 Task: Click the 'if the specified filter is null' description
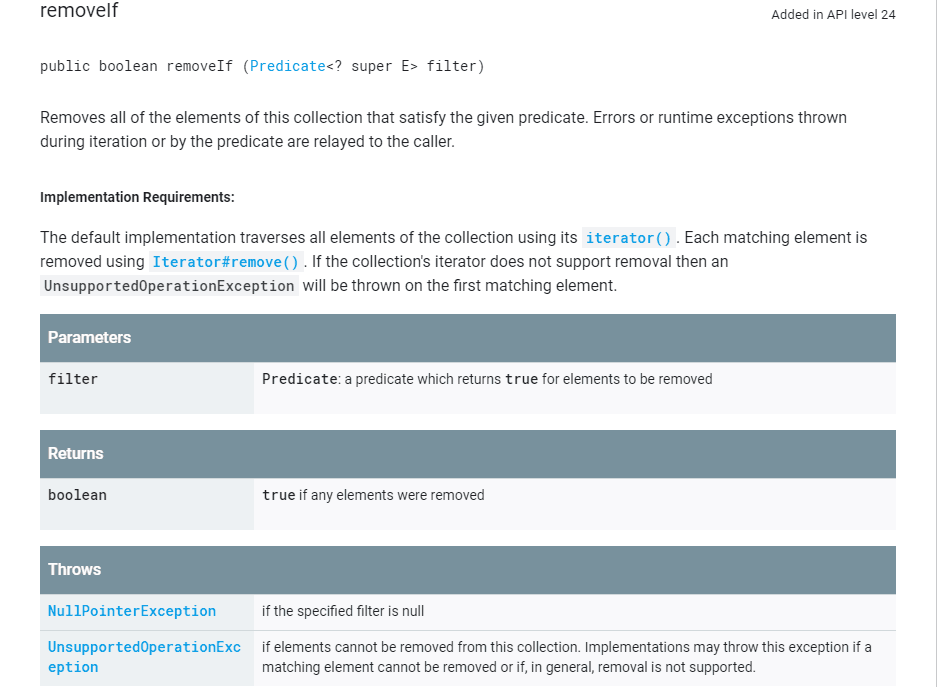tap(343, 611)
